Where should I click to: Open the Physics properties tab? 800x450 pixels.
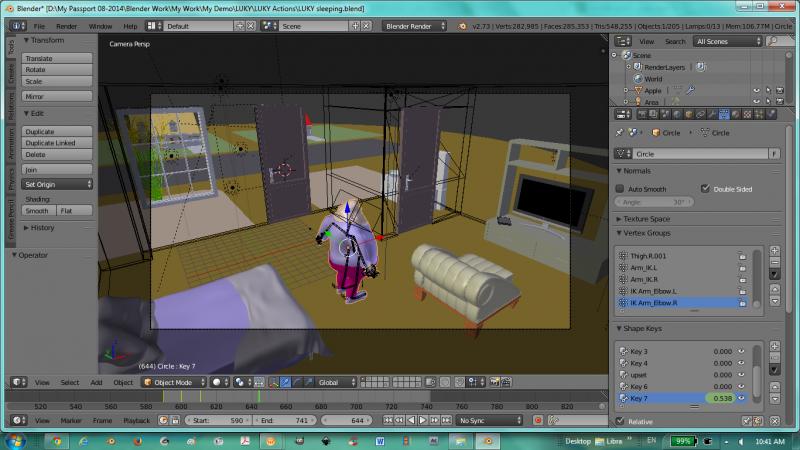771,115
